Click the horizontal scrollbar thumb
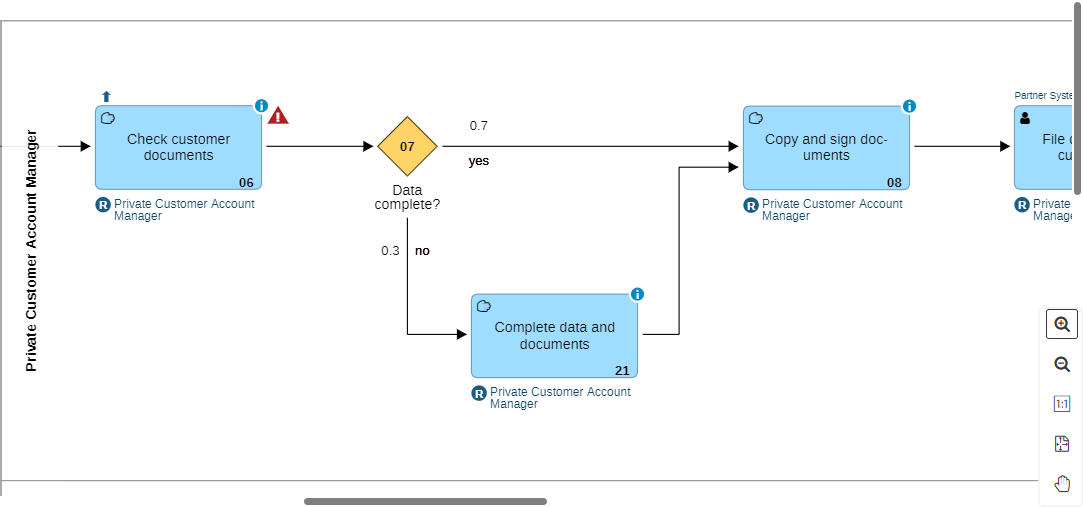The width and height of the screenshot is (1083, 507). point(425,501)
